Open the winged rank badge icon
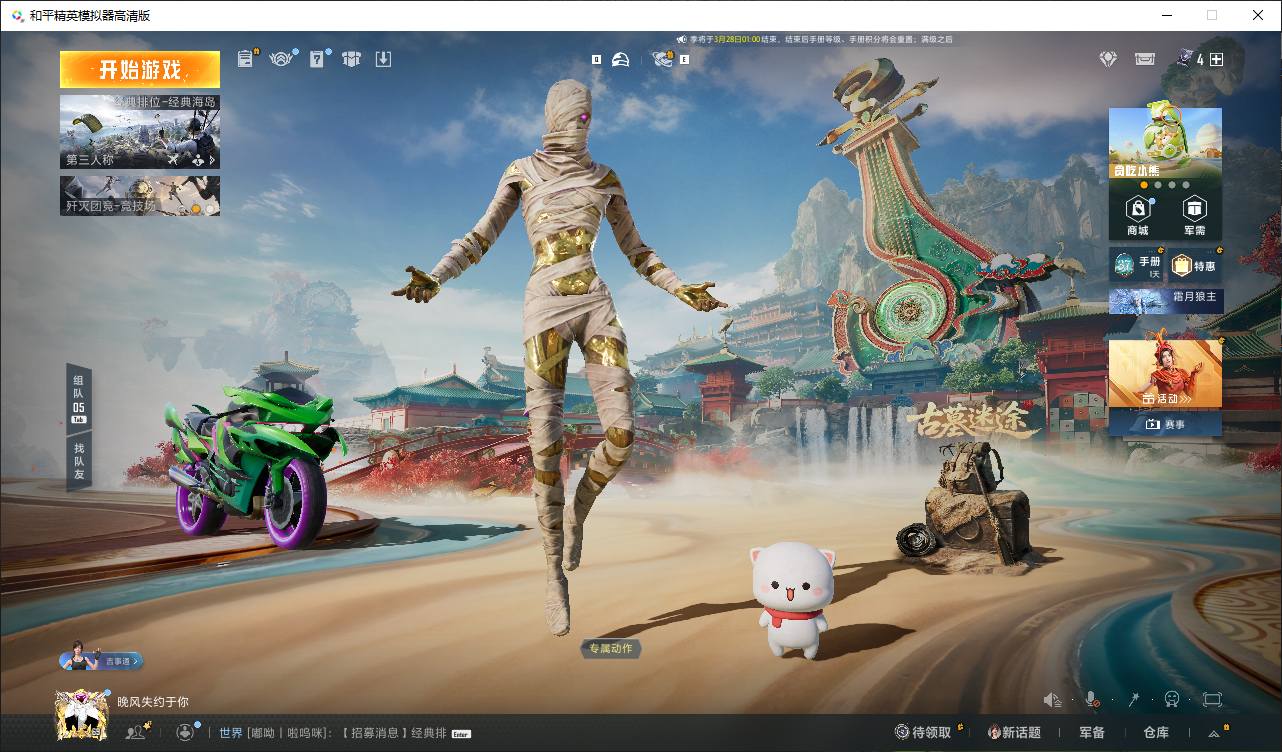 [x=282, y=59]
